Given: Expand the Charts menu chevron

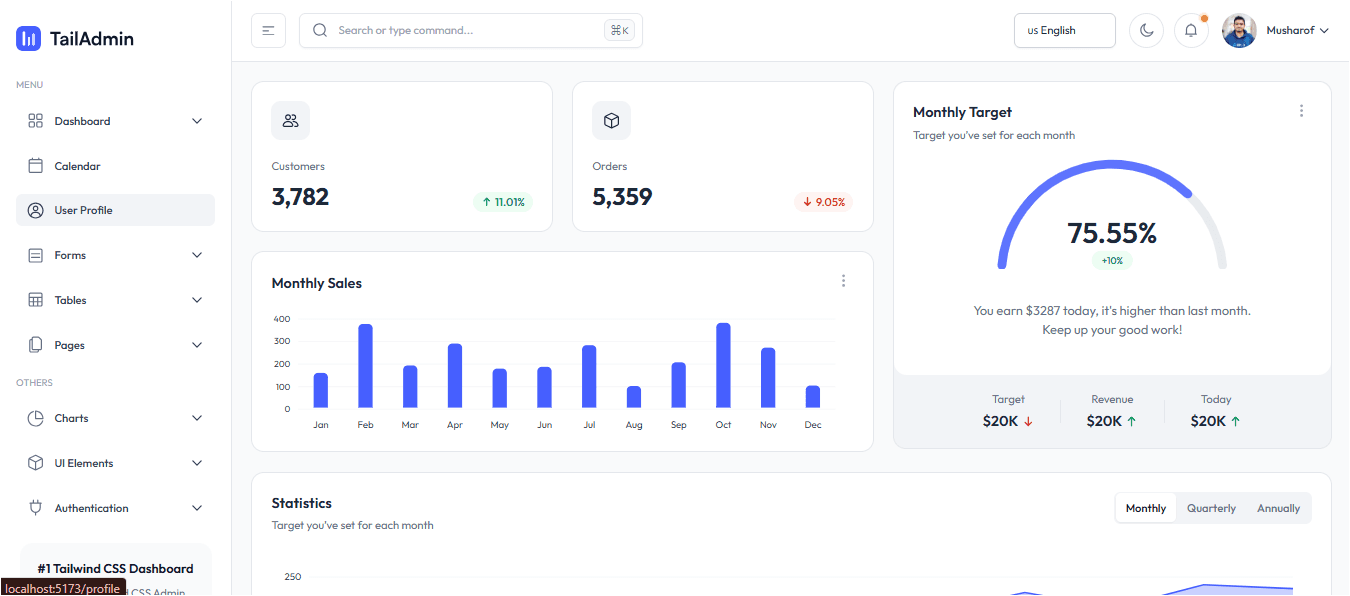Looking at the screenshot, I should [x=197, y=418].
